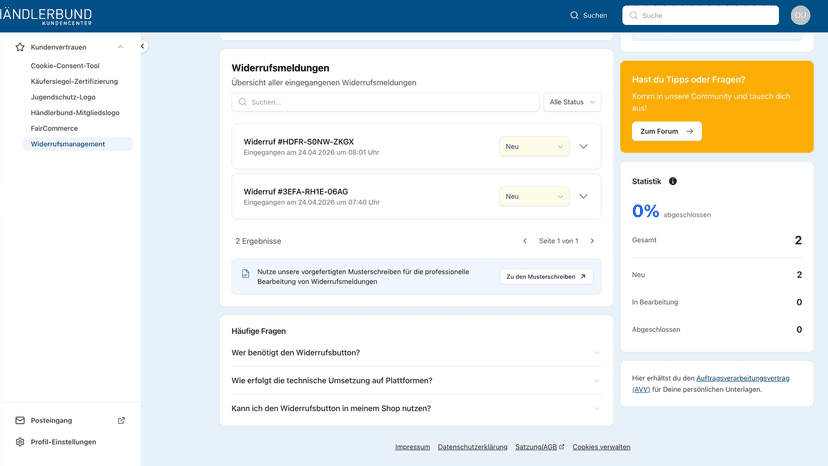Screen dimensions: 828x466
Task: Expand details of Widerruf #3EFA-RH1E-06AG
Action: point(584,197)
